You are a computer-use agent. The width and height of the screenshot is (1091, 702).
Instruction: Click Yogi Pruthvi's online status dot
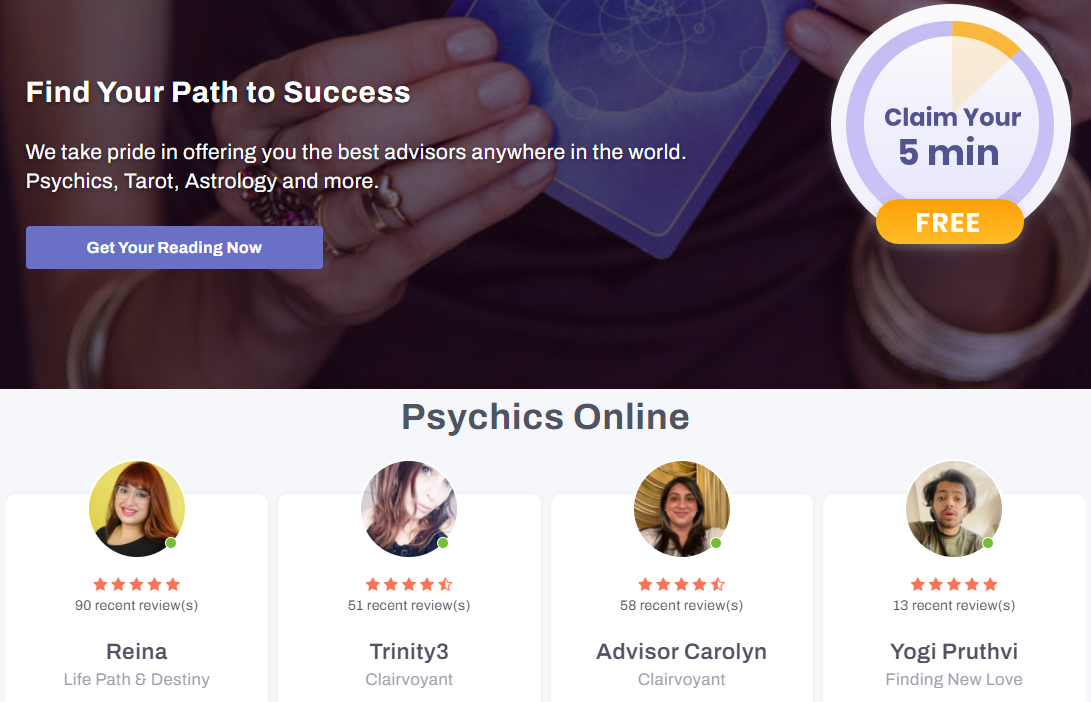(987, 543)
